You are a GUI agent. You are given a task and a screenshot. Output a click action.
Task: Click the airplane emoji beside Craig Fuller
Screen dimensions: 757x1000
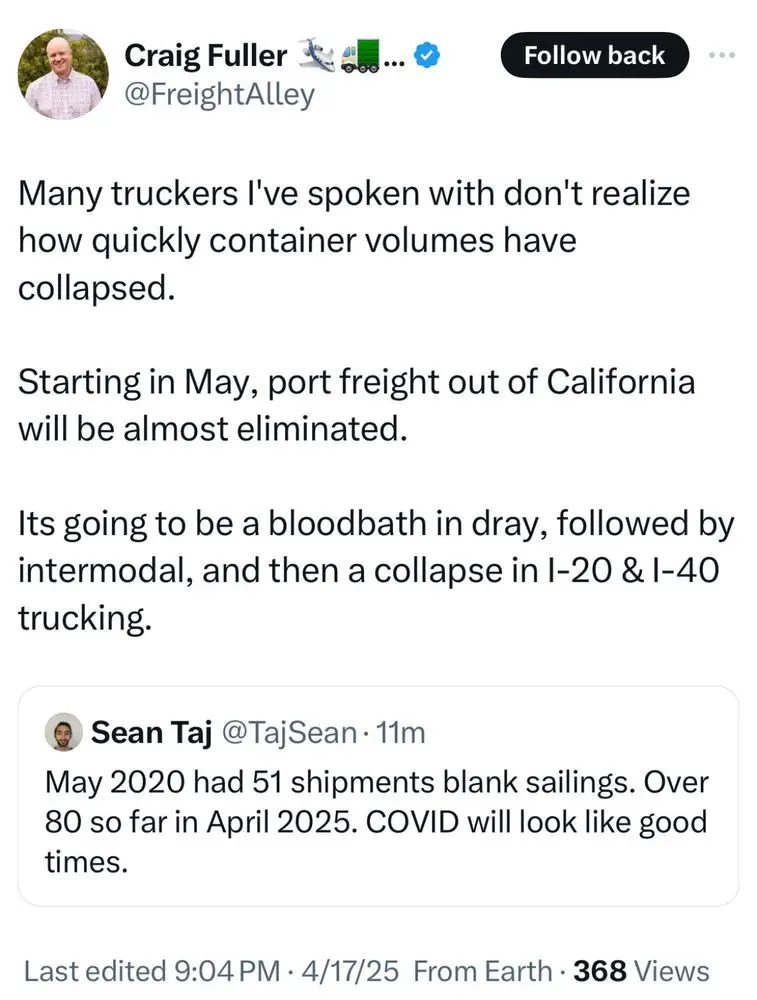pos(314,57)
